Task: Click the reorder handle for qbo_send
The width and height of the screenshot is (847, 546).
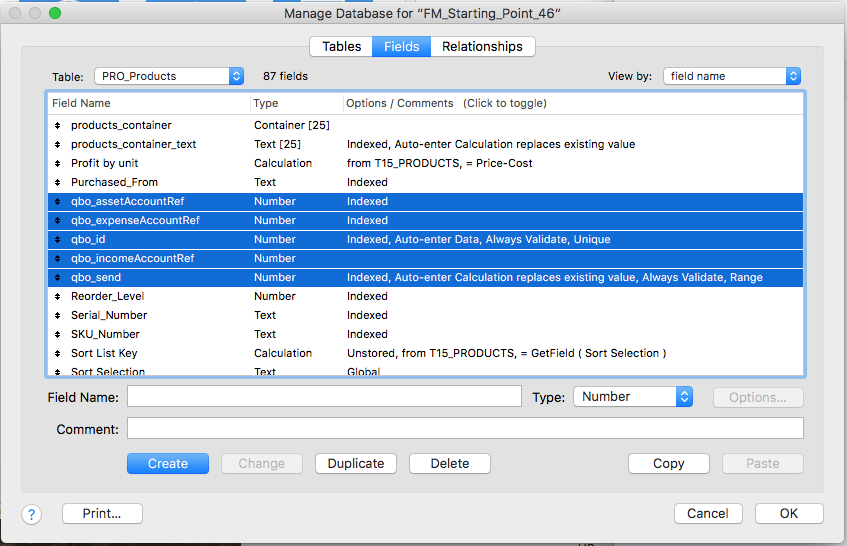Action: point(58,277)
